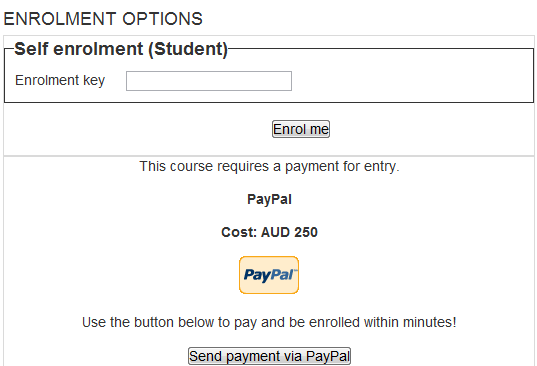The image size is (537, 366).
Task: Click the word 'Cost:' label
Action: pos(239,232)
